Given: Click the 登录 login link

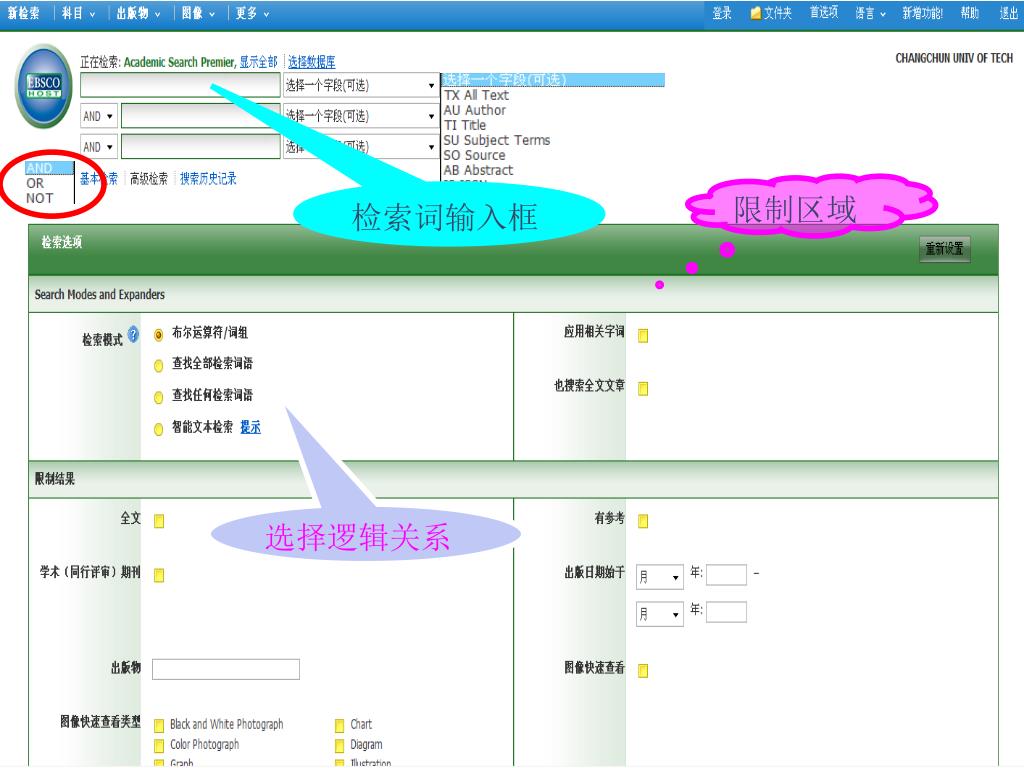Looking at the screenshot, I should [x=722, y=13].
